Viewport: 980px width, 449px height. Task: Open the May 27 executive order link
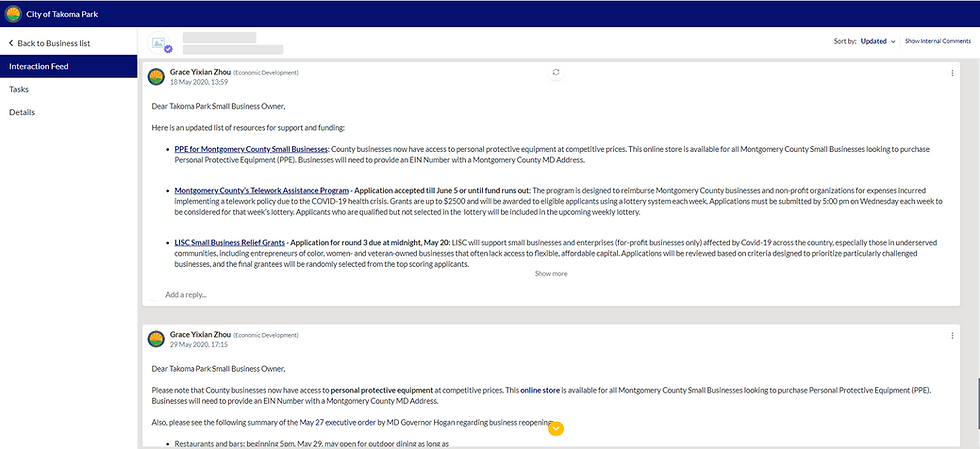[x=338, y=423]
